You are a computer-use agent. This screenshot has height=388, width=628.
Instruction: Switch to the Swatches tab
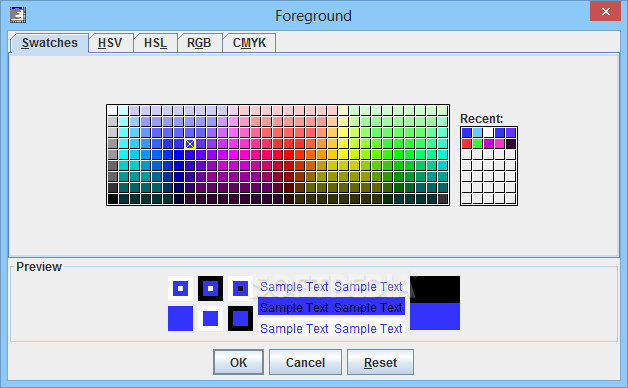click(x=49, y=43)
